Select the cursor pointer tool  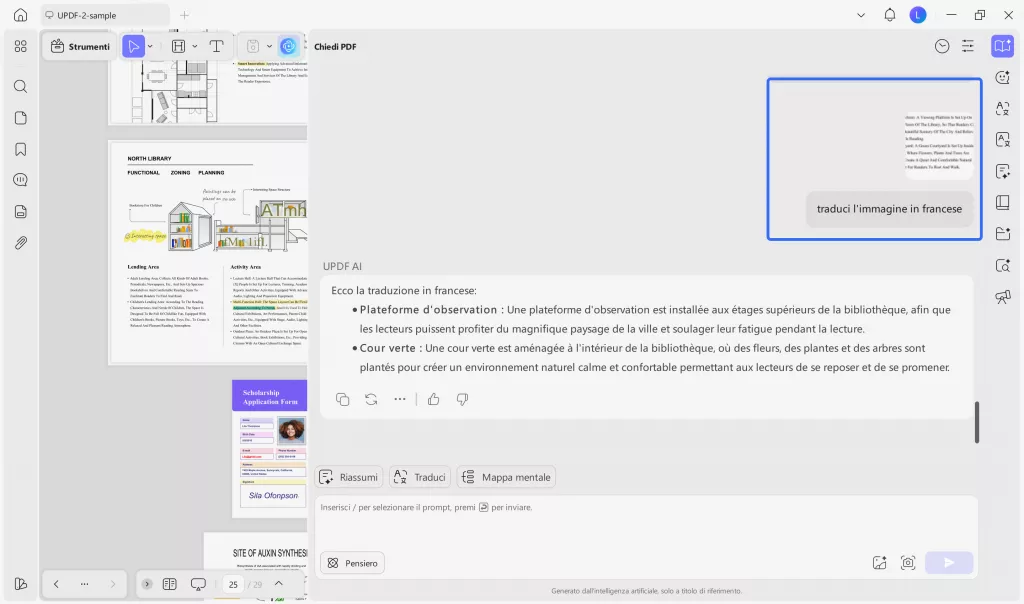133,46
